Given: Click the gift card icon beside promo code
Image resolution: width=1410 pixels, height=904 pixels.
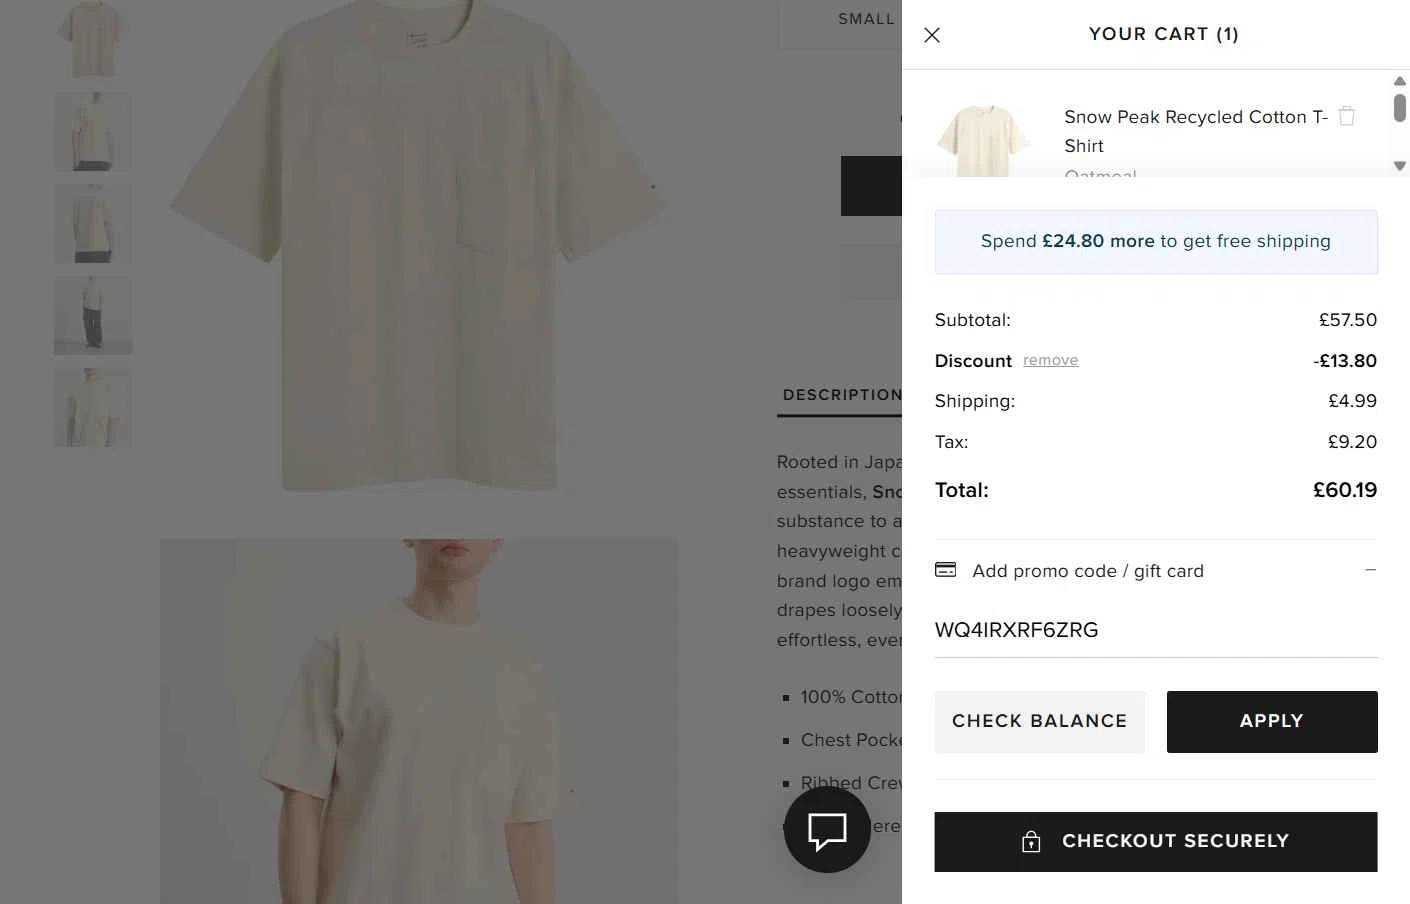Looking at the screenshot, I should [945, 570].
